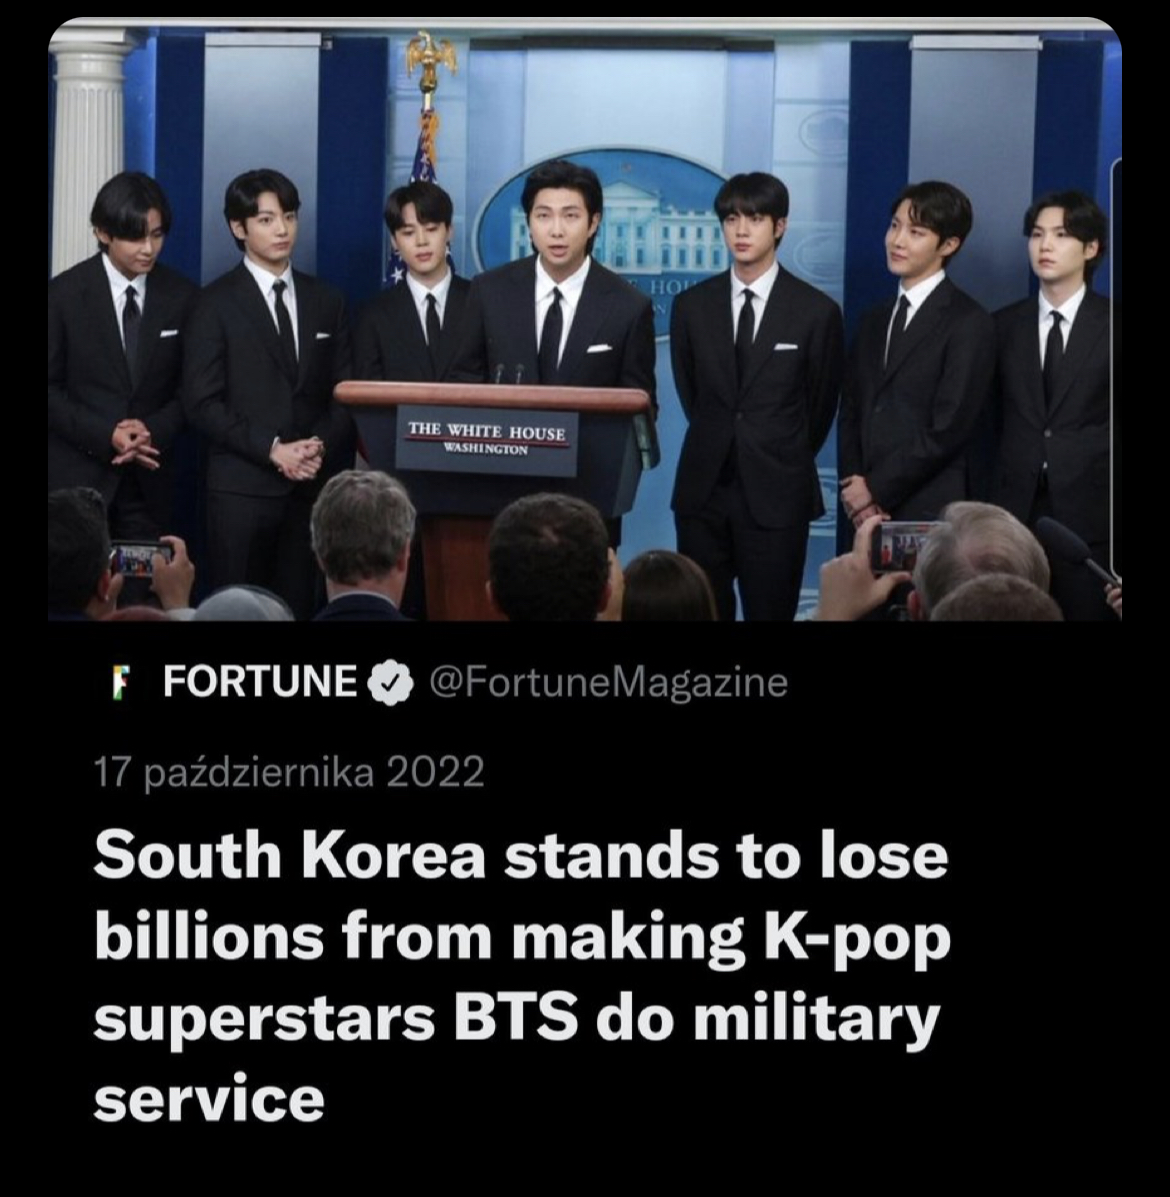This screenshot has height=1197, width=1170.
Task: Click the small microphones on the podium
Action: pyautogui.click(x=508, y=373)
